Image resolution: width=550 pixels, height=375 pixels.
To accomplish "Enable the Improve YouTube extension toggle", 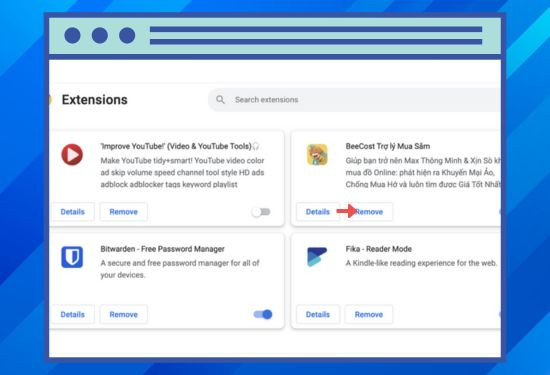I will tap(261, 212).
